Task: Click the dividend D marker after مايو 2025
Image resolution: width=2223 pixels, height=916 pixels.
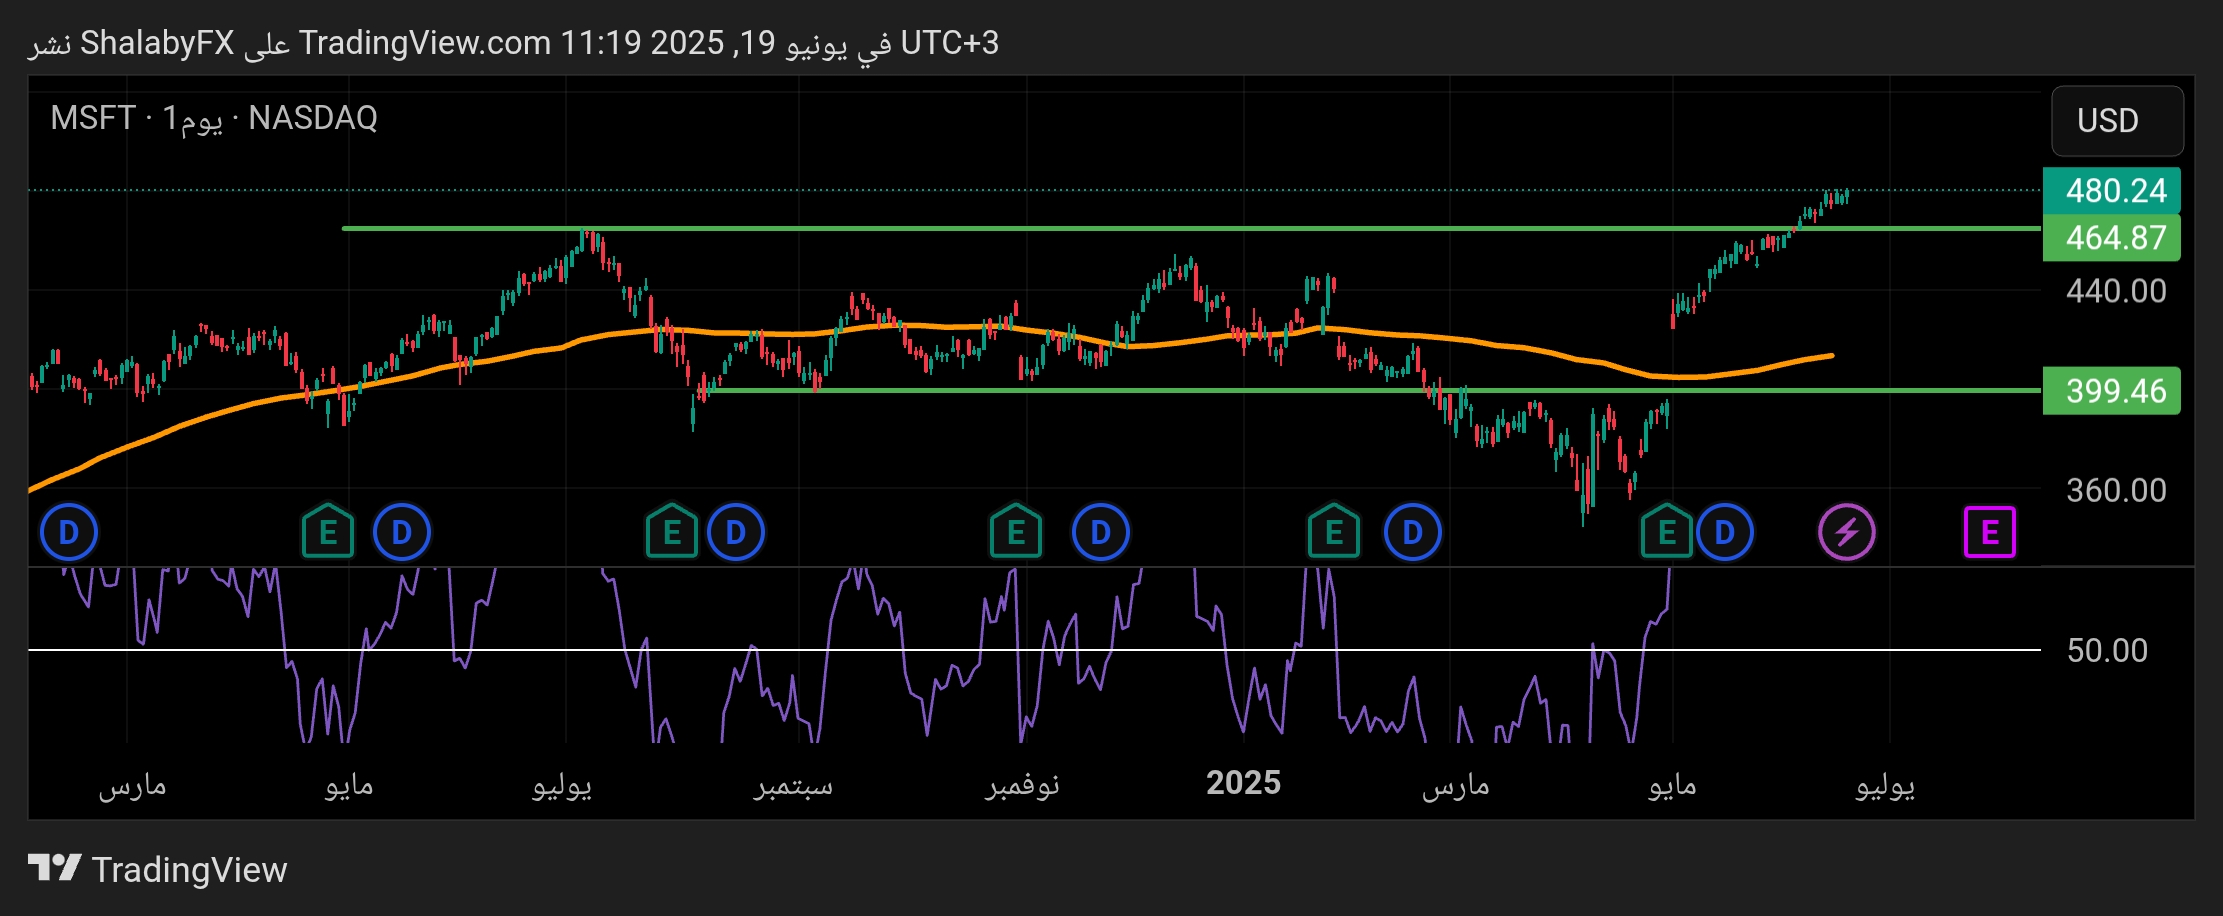Action: point(1725,532)
